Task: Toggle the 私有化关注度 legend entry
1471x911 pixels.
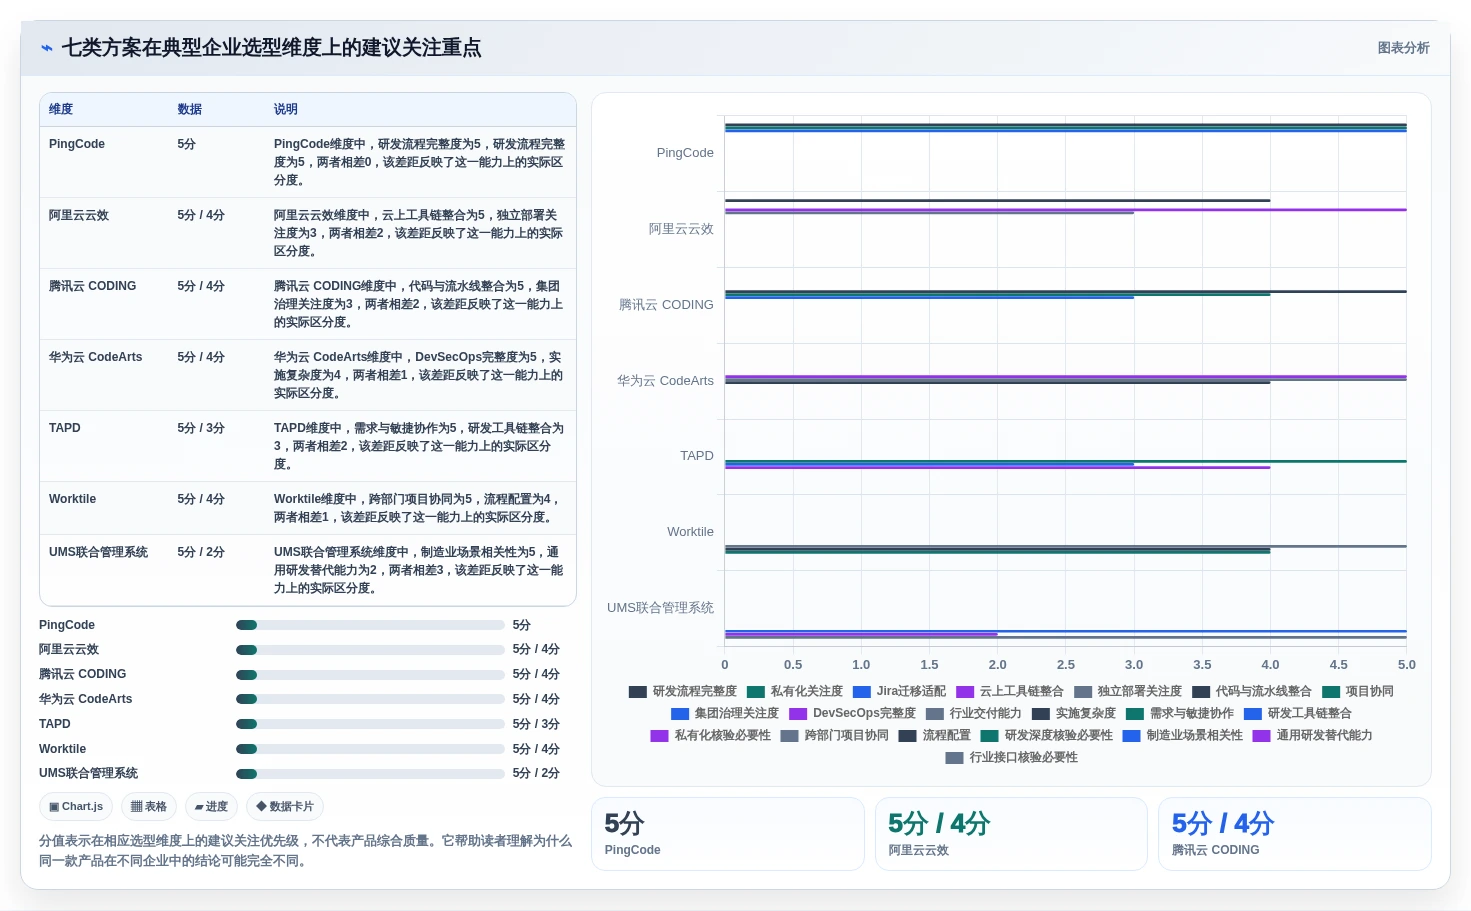Action: coord(794,691)
